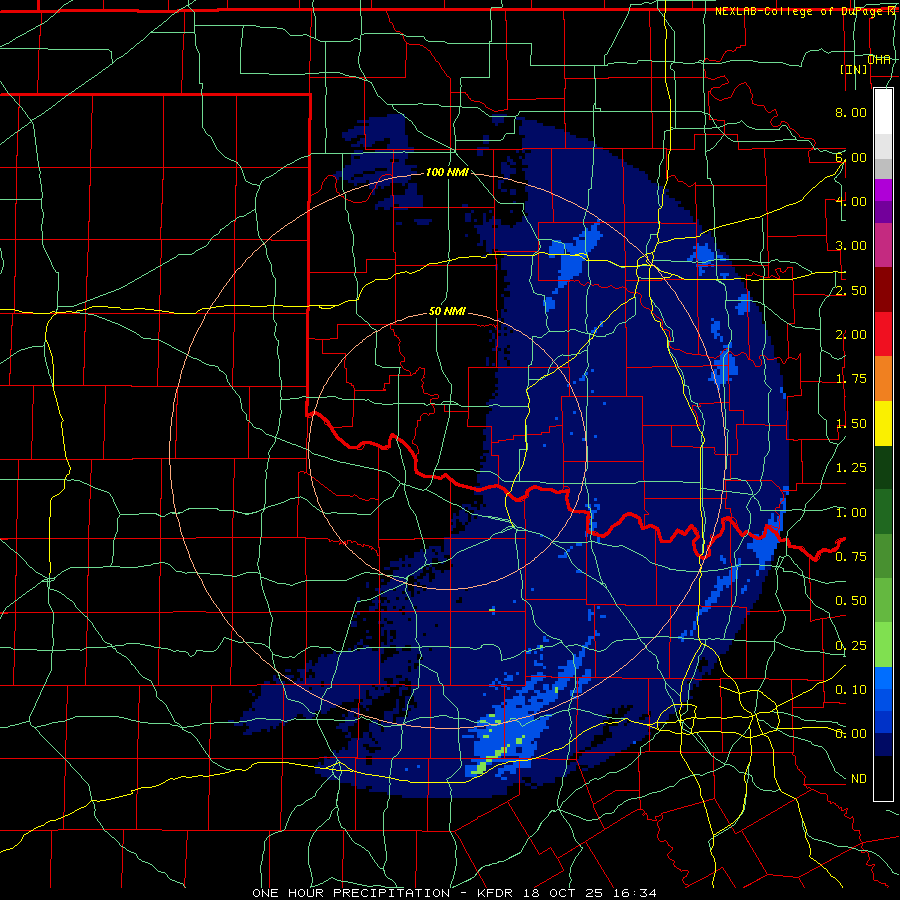
Task: Click the 50 NMI range ring label
Action: click(447, 312)
